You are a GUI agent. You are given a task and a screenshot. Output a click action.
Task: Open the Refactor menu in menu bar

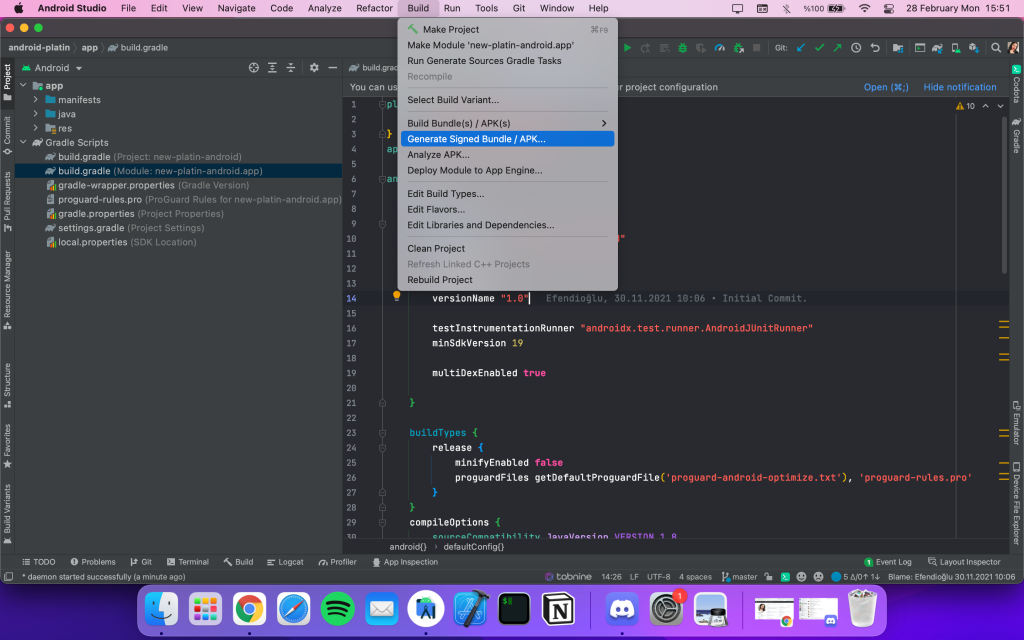[374, 8]
